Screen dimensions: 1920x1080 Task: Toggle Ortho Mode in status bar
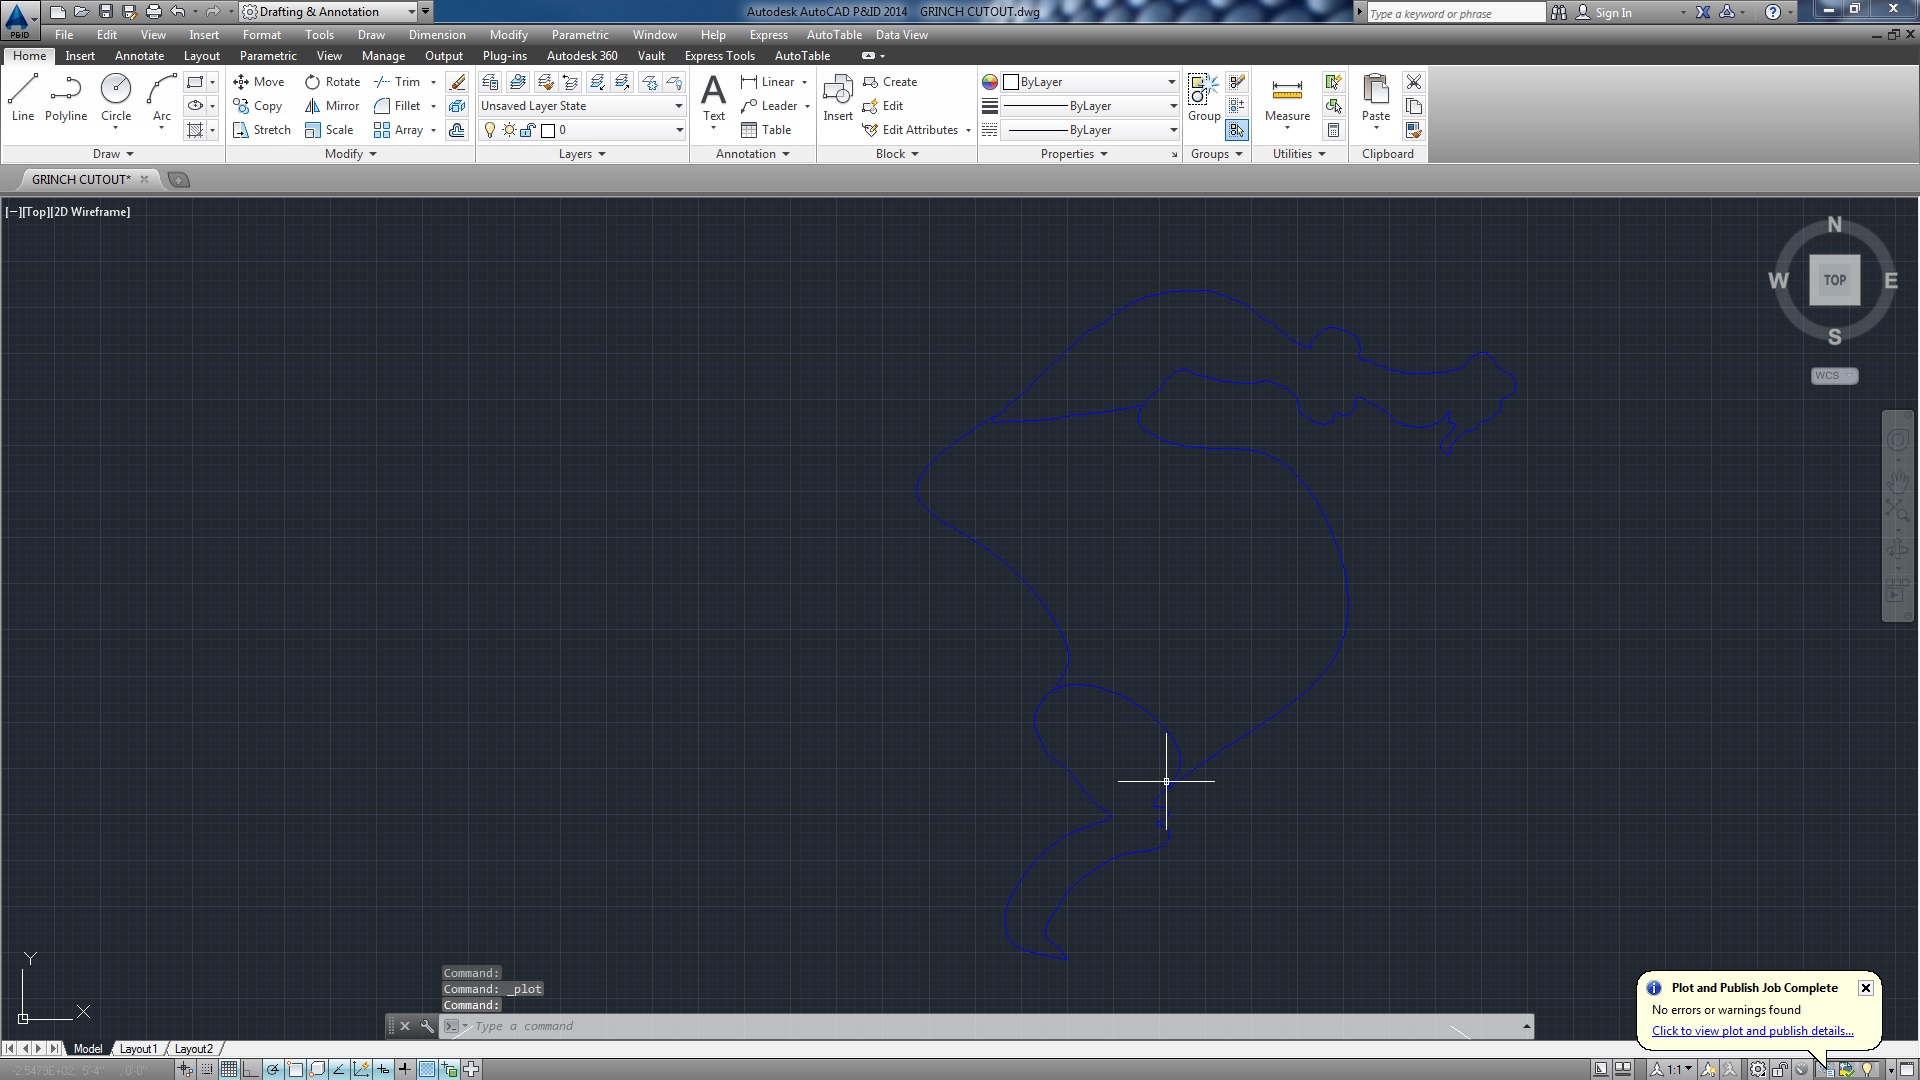pyautogui.click(x=251, y=1069)
